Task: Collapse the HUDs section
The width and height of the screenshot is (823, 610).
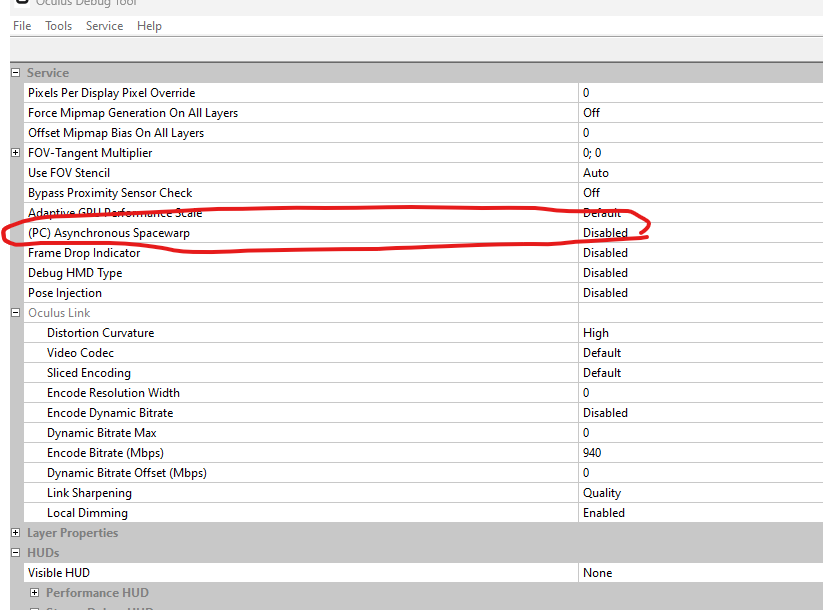Action: (x=16, y=553)
